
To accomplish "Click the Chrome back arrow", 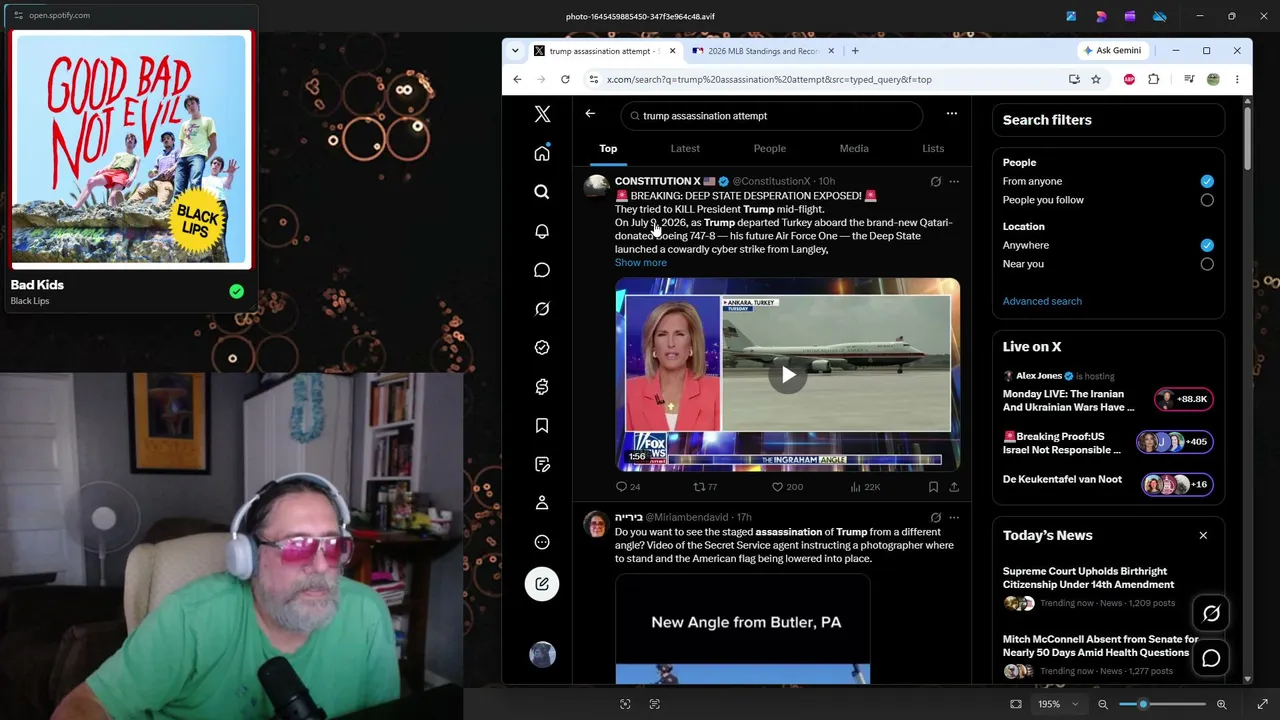I will 517,79.
